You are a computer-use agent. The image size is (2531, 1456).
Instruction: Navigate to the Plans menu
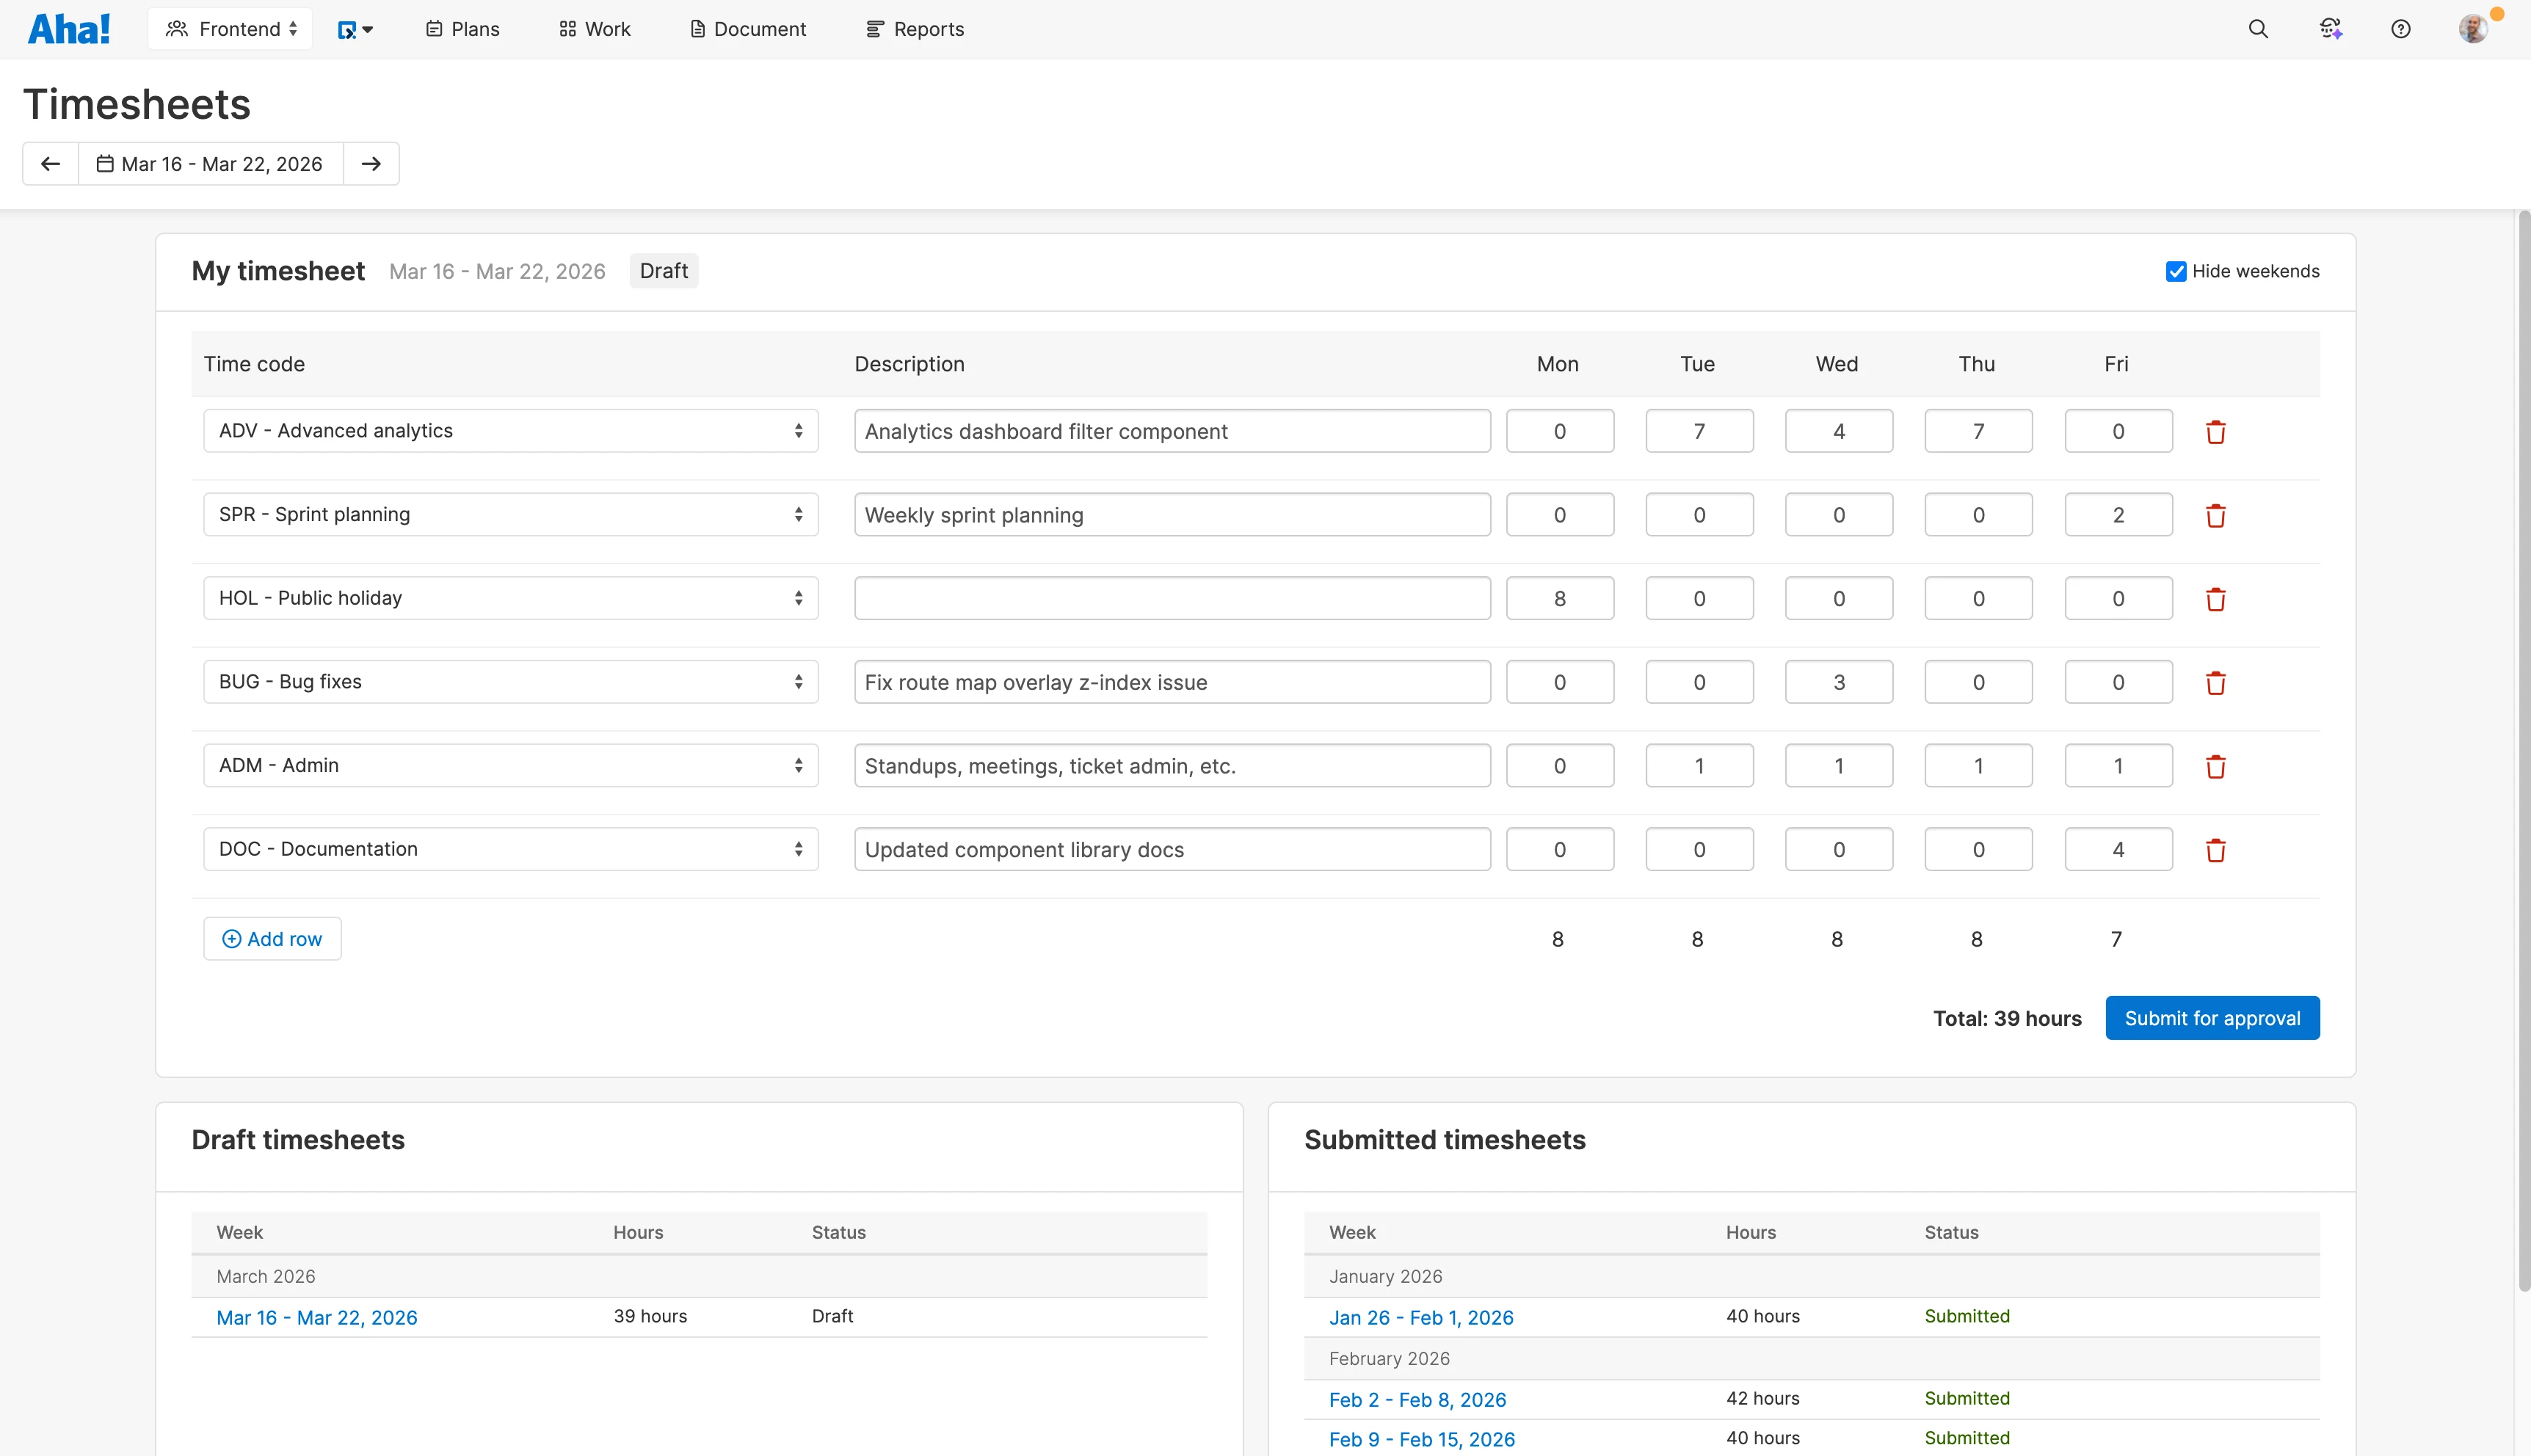pos(461,28)
